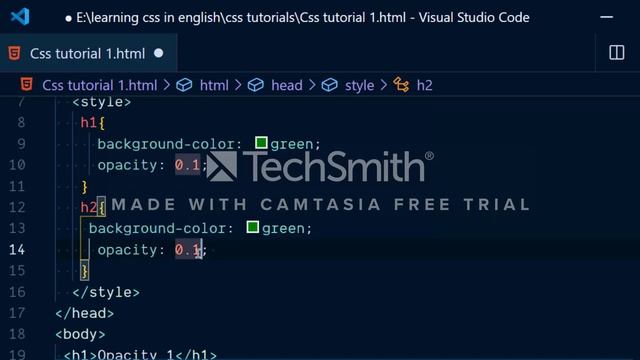The height and width of the screenshot is (360, 640).
Task: Click the HTML5 icon in the breadcrumb bar
Action: (27, 84)
